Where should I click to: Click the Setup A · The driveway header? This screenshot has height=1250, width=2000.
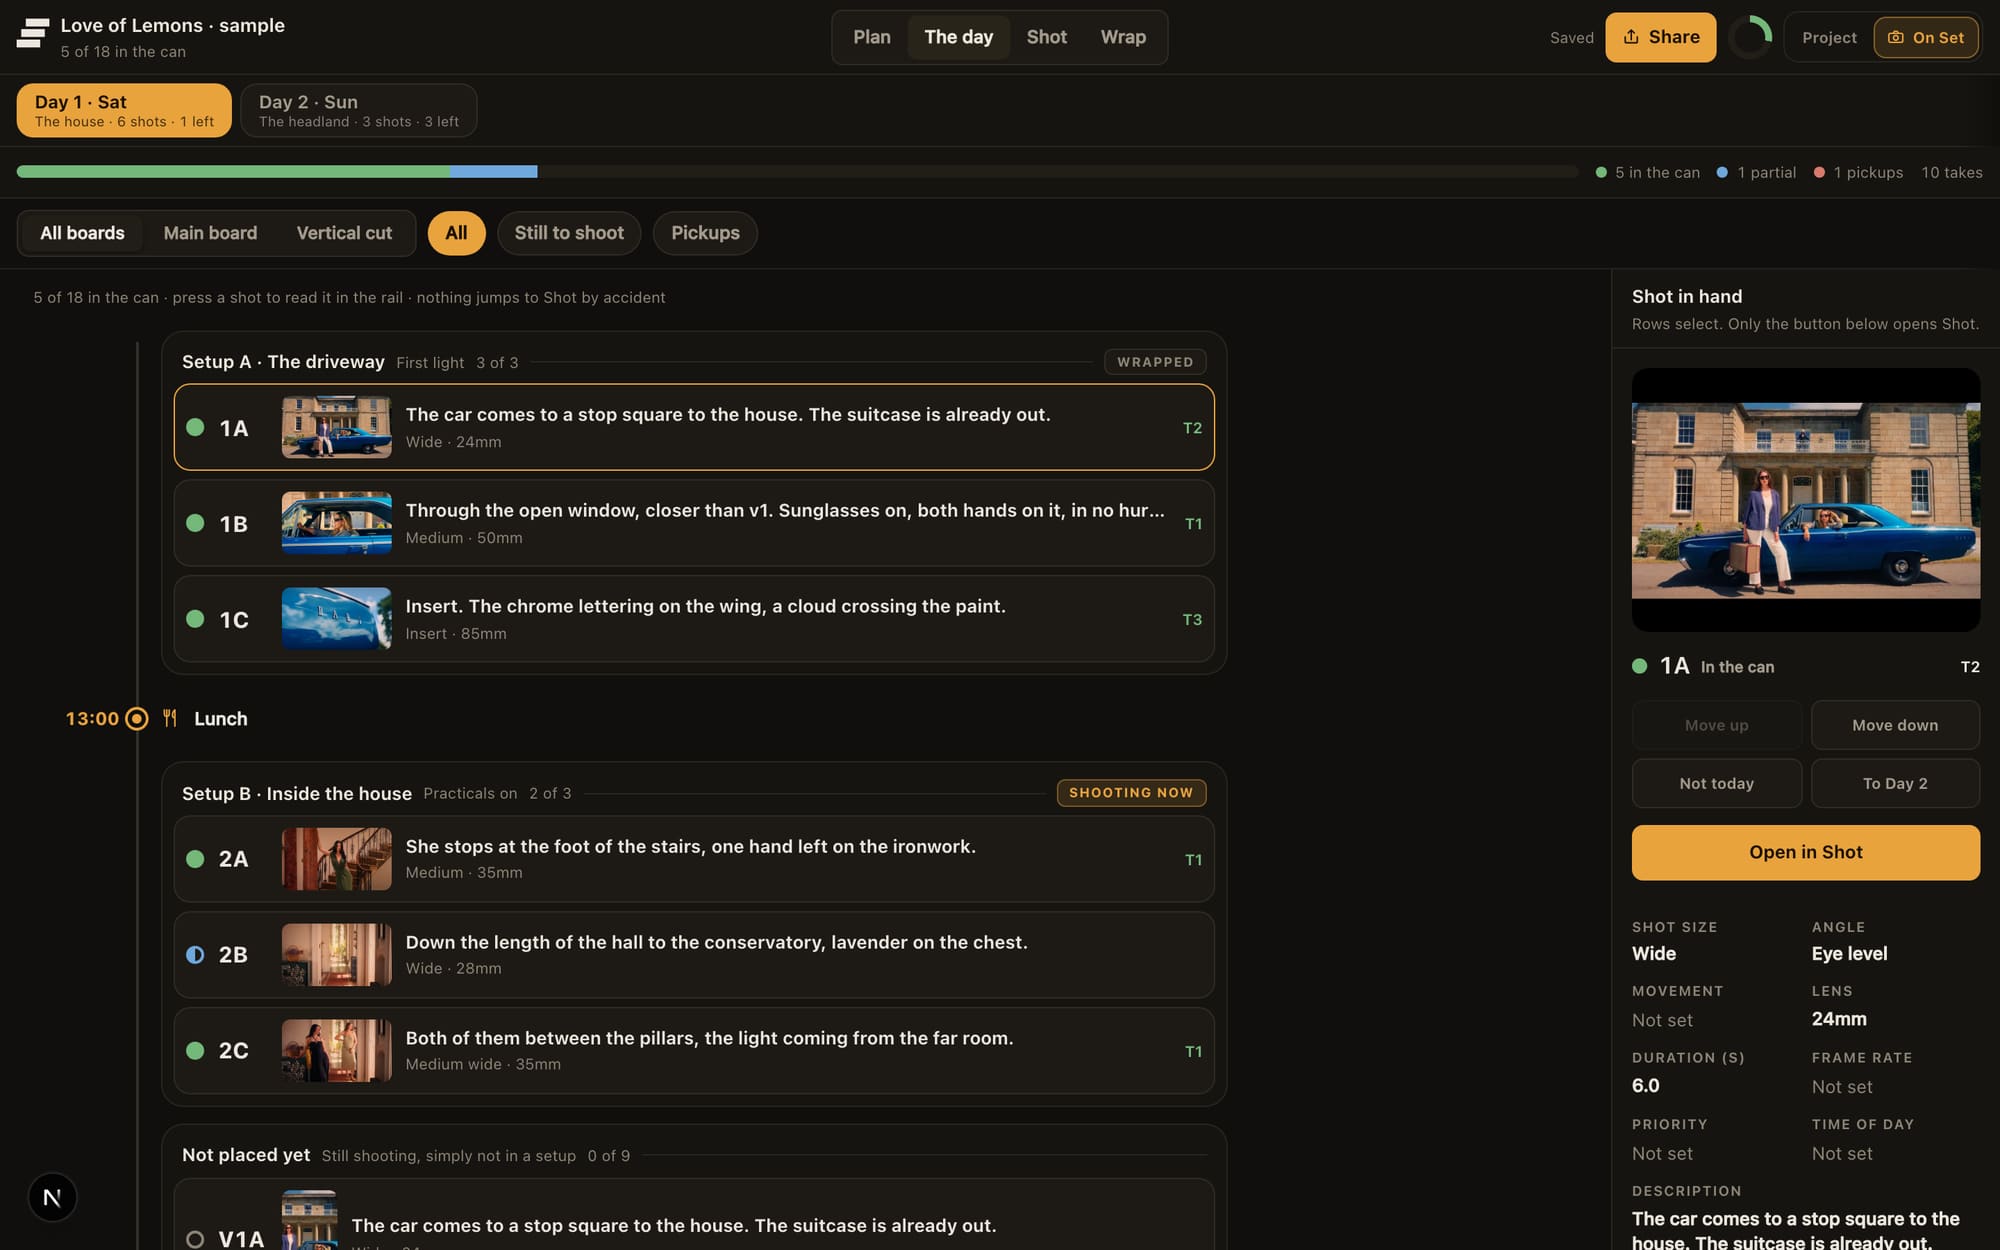point(283,362)
